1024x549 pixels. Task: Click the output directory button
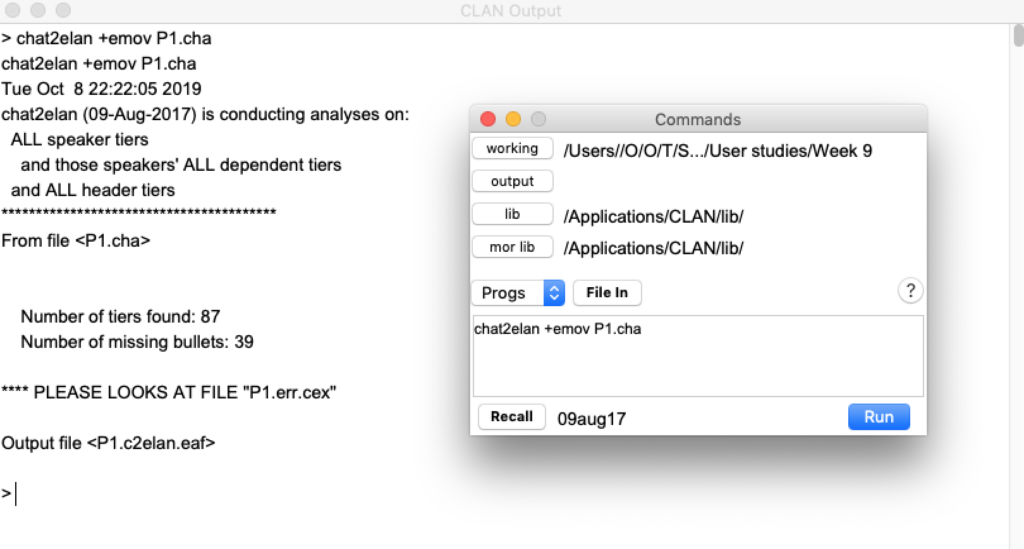[x=513, y=181]
